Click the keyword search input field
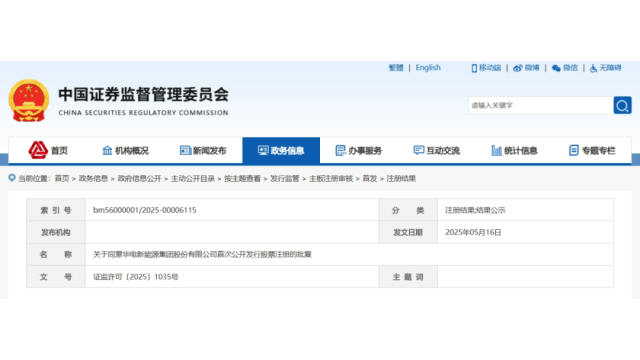640x360 pixels. coord(541,105)
